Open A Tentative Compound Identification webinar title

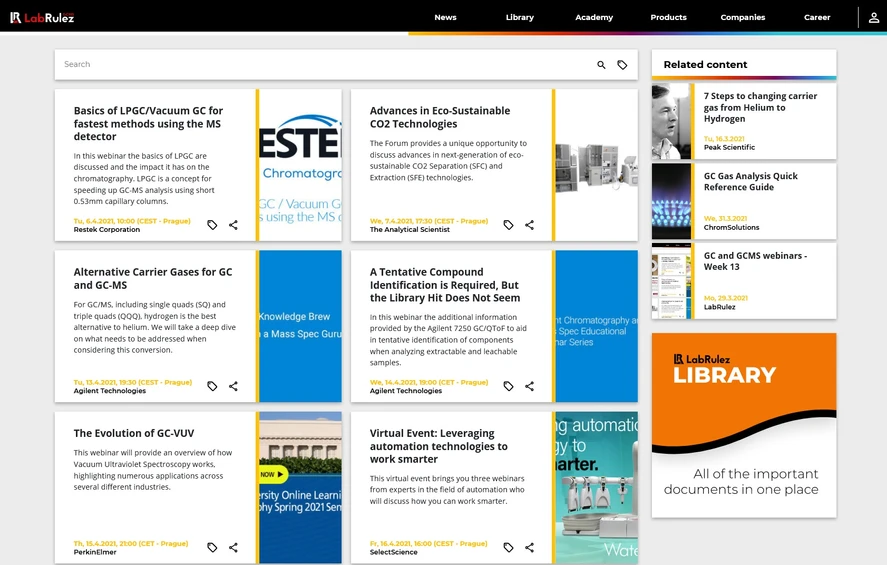click(445, 284)
